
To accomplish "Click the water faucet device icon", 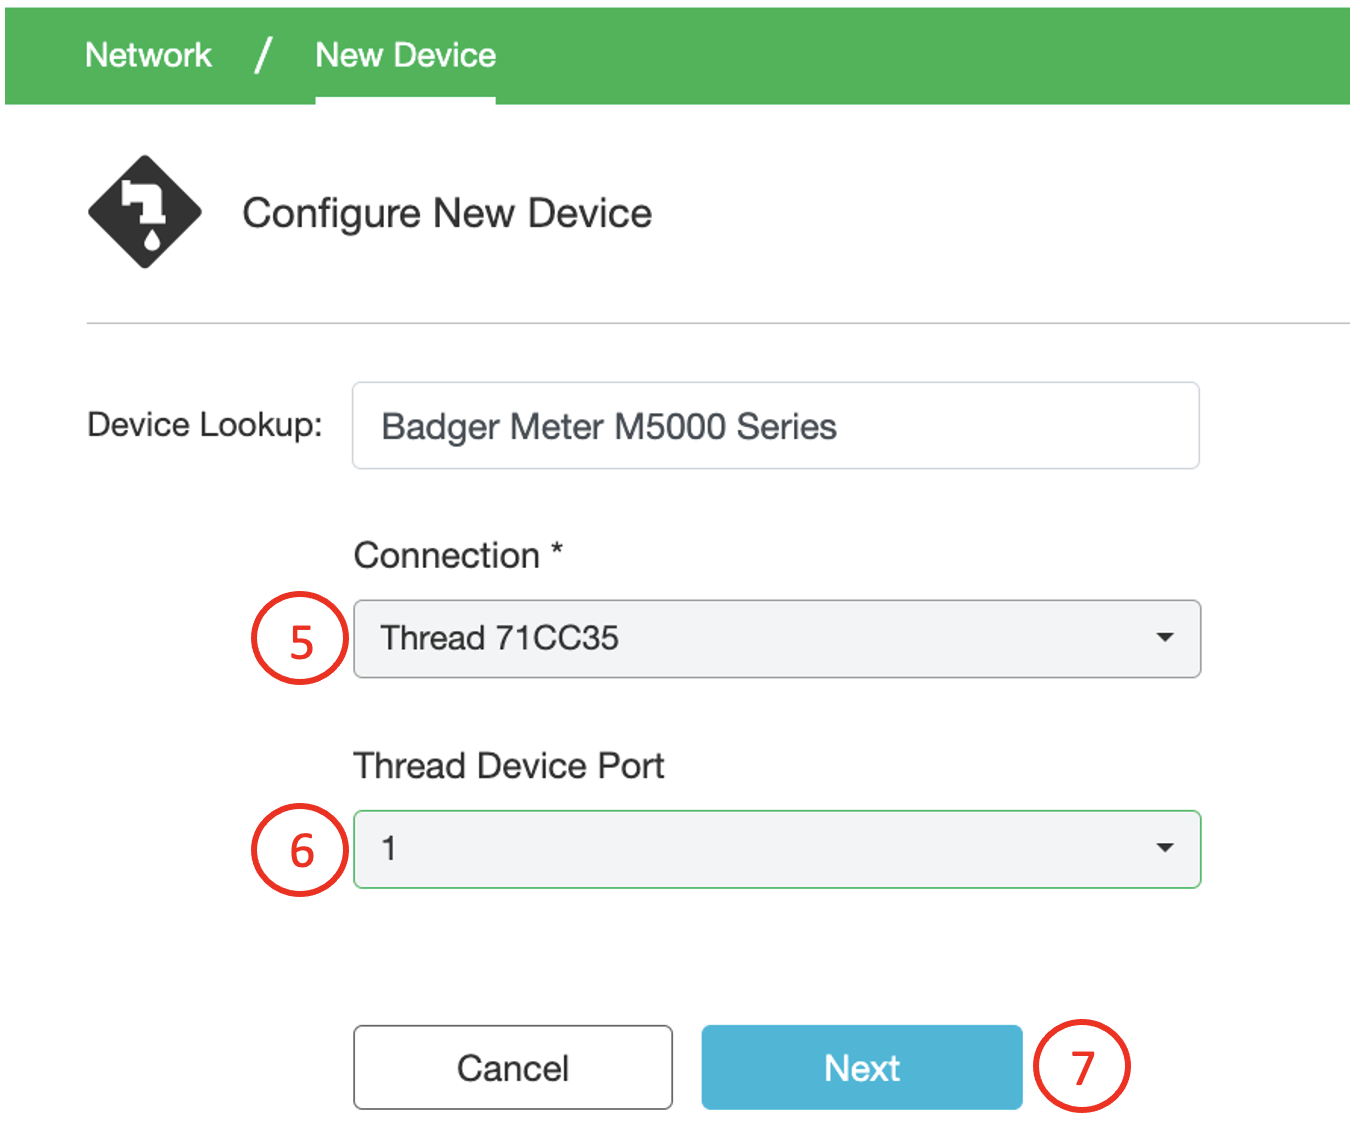I will [145, 212].
